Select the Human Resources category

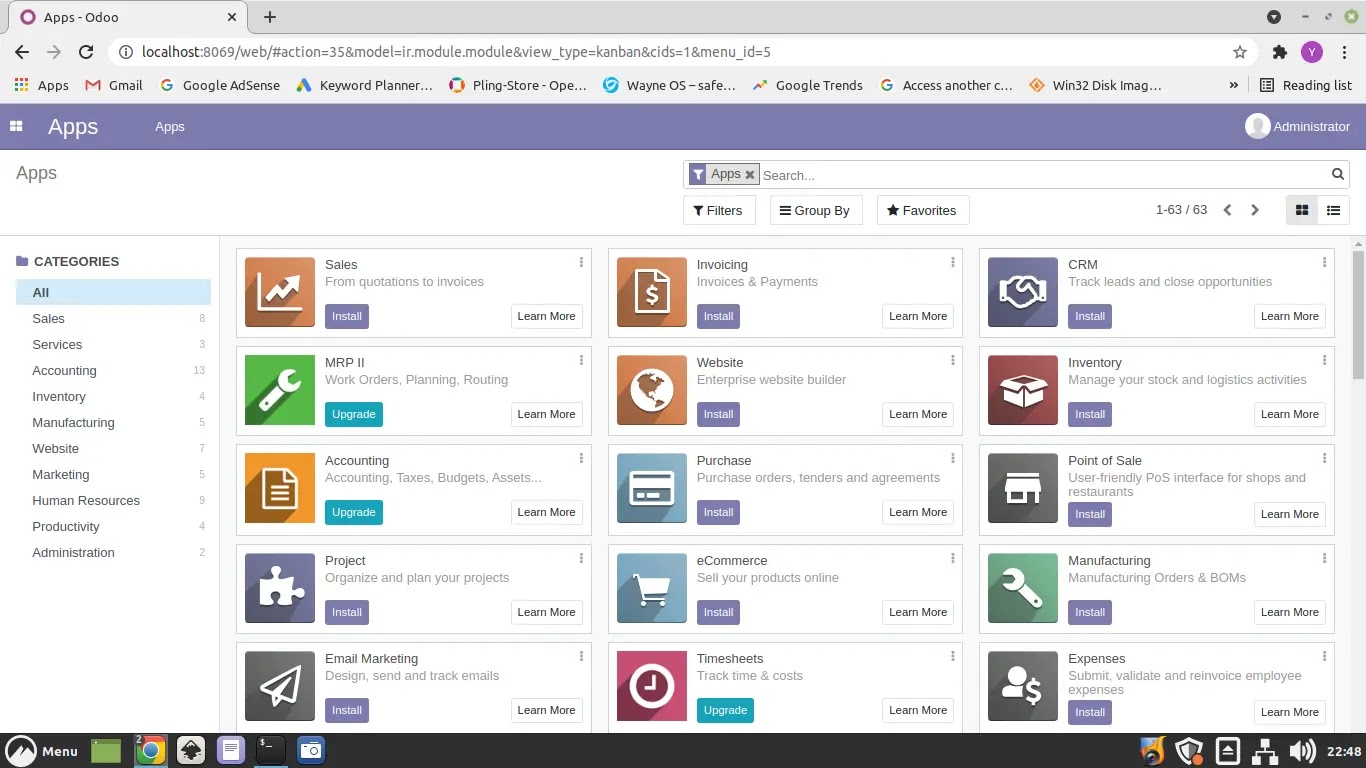(113, 500)
